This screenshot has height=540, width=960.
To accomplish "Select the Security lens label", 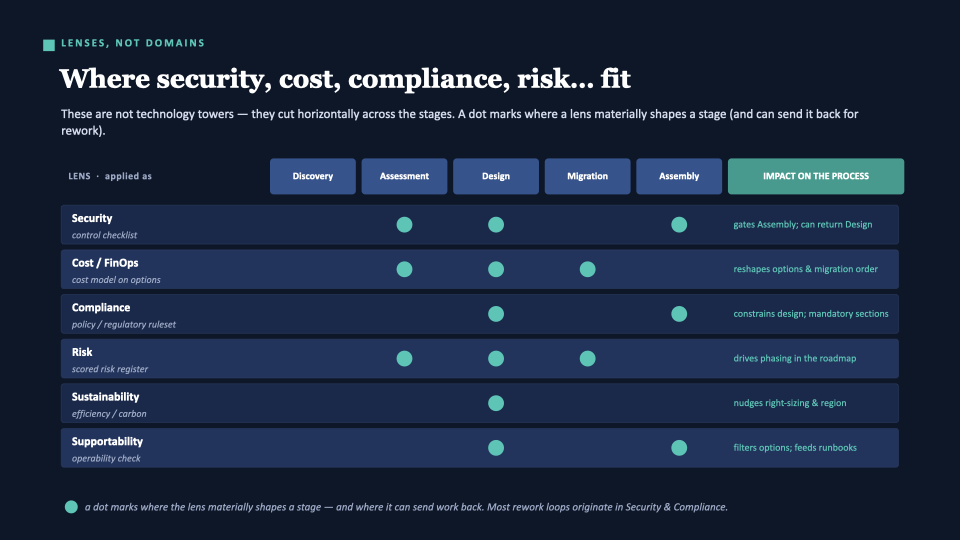I will pos(92,219).
